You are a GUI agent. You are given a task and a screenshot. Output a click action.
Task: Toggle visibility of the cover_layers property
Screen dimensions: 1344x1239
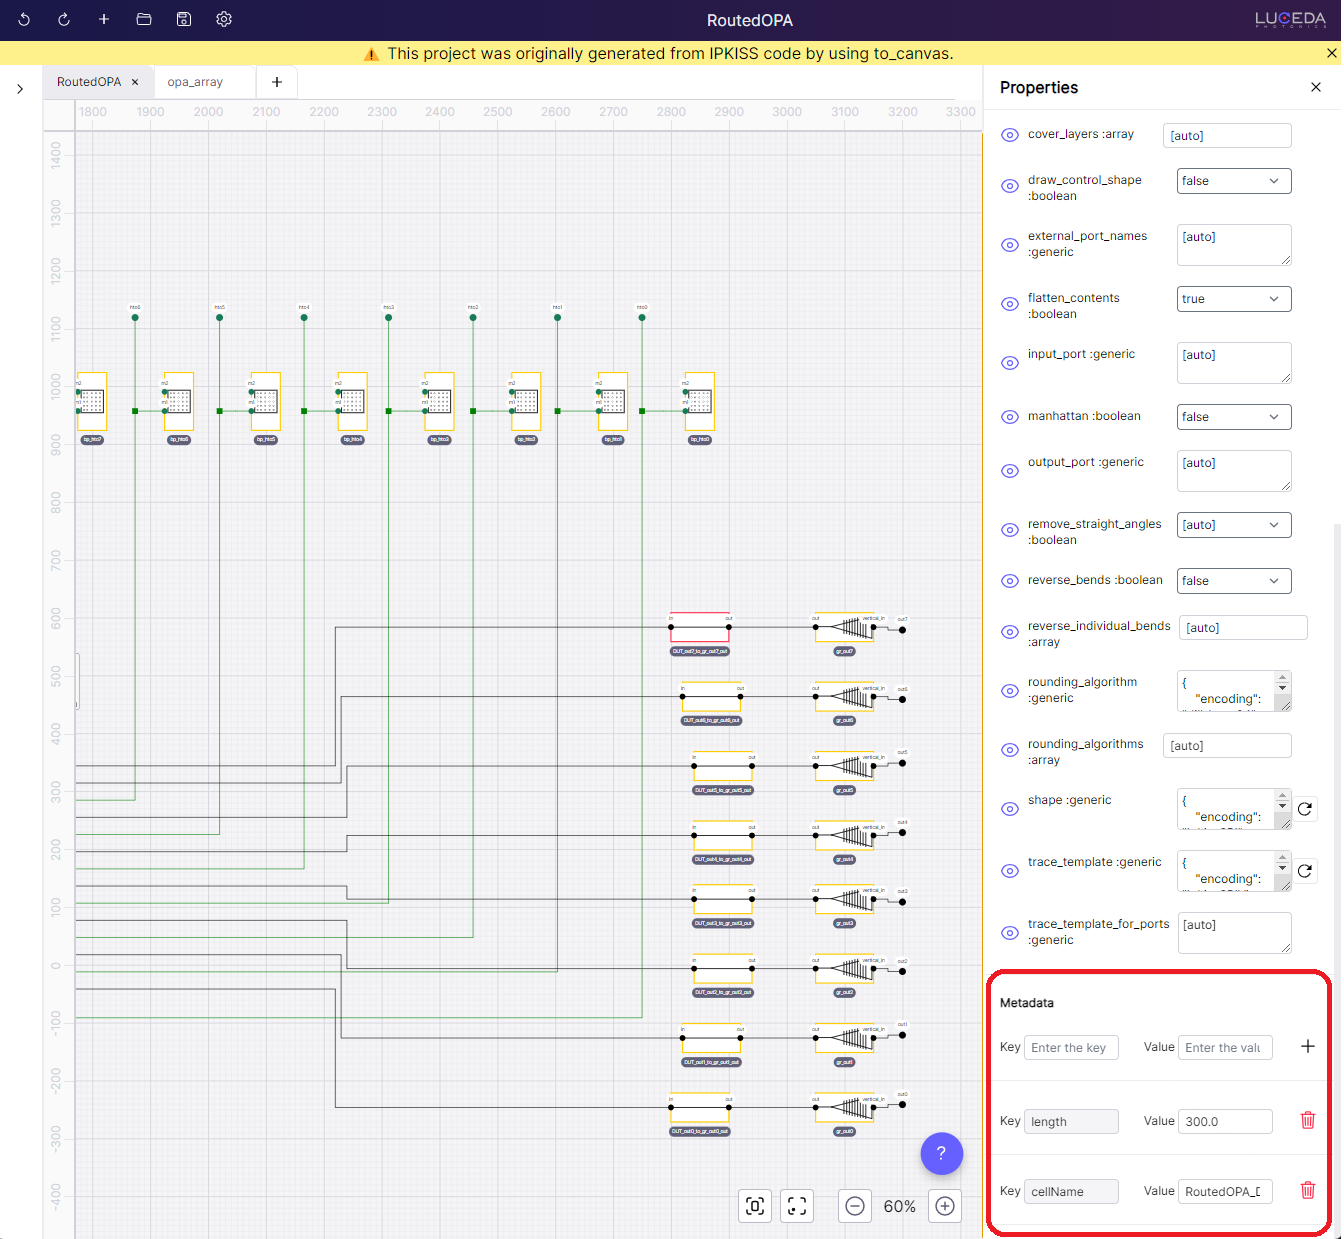coord(1010,135)
